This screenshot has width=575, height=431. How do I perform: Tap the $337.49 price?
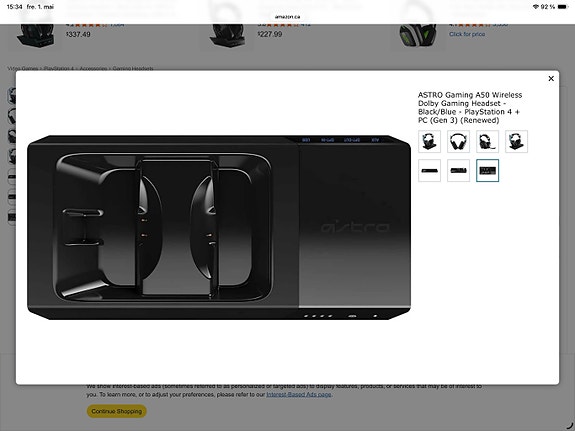pos(78,34)
